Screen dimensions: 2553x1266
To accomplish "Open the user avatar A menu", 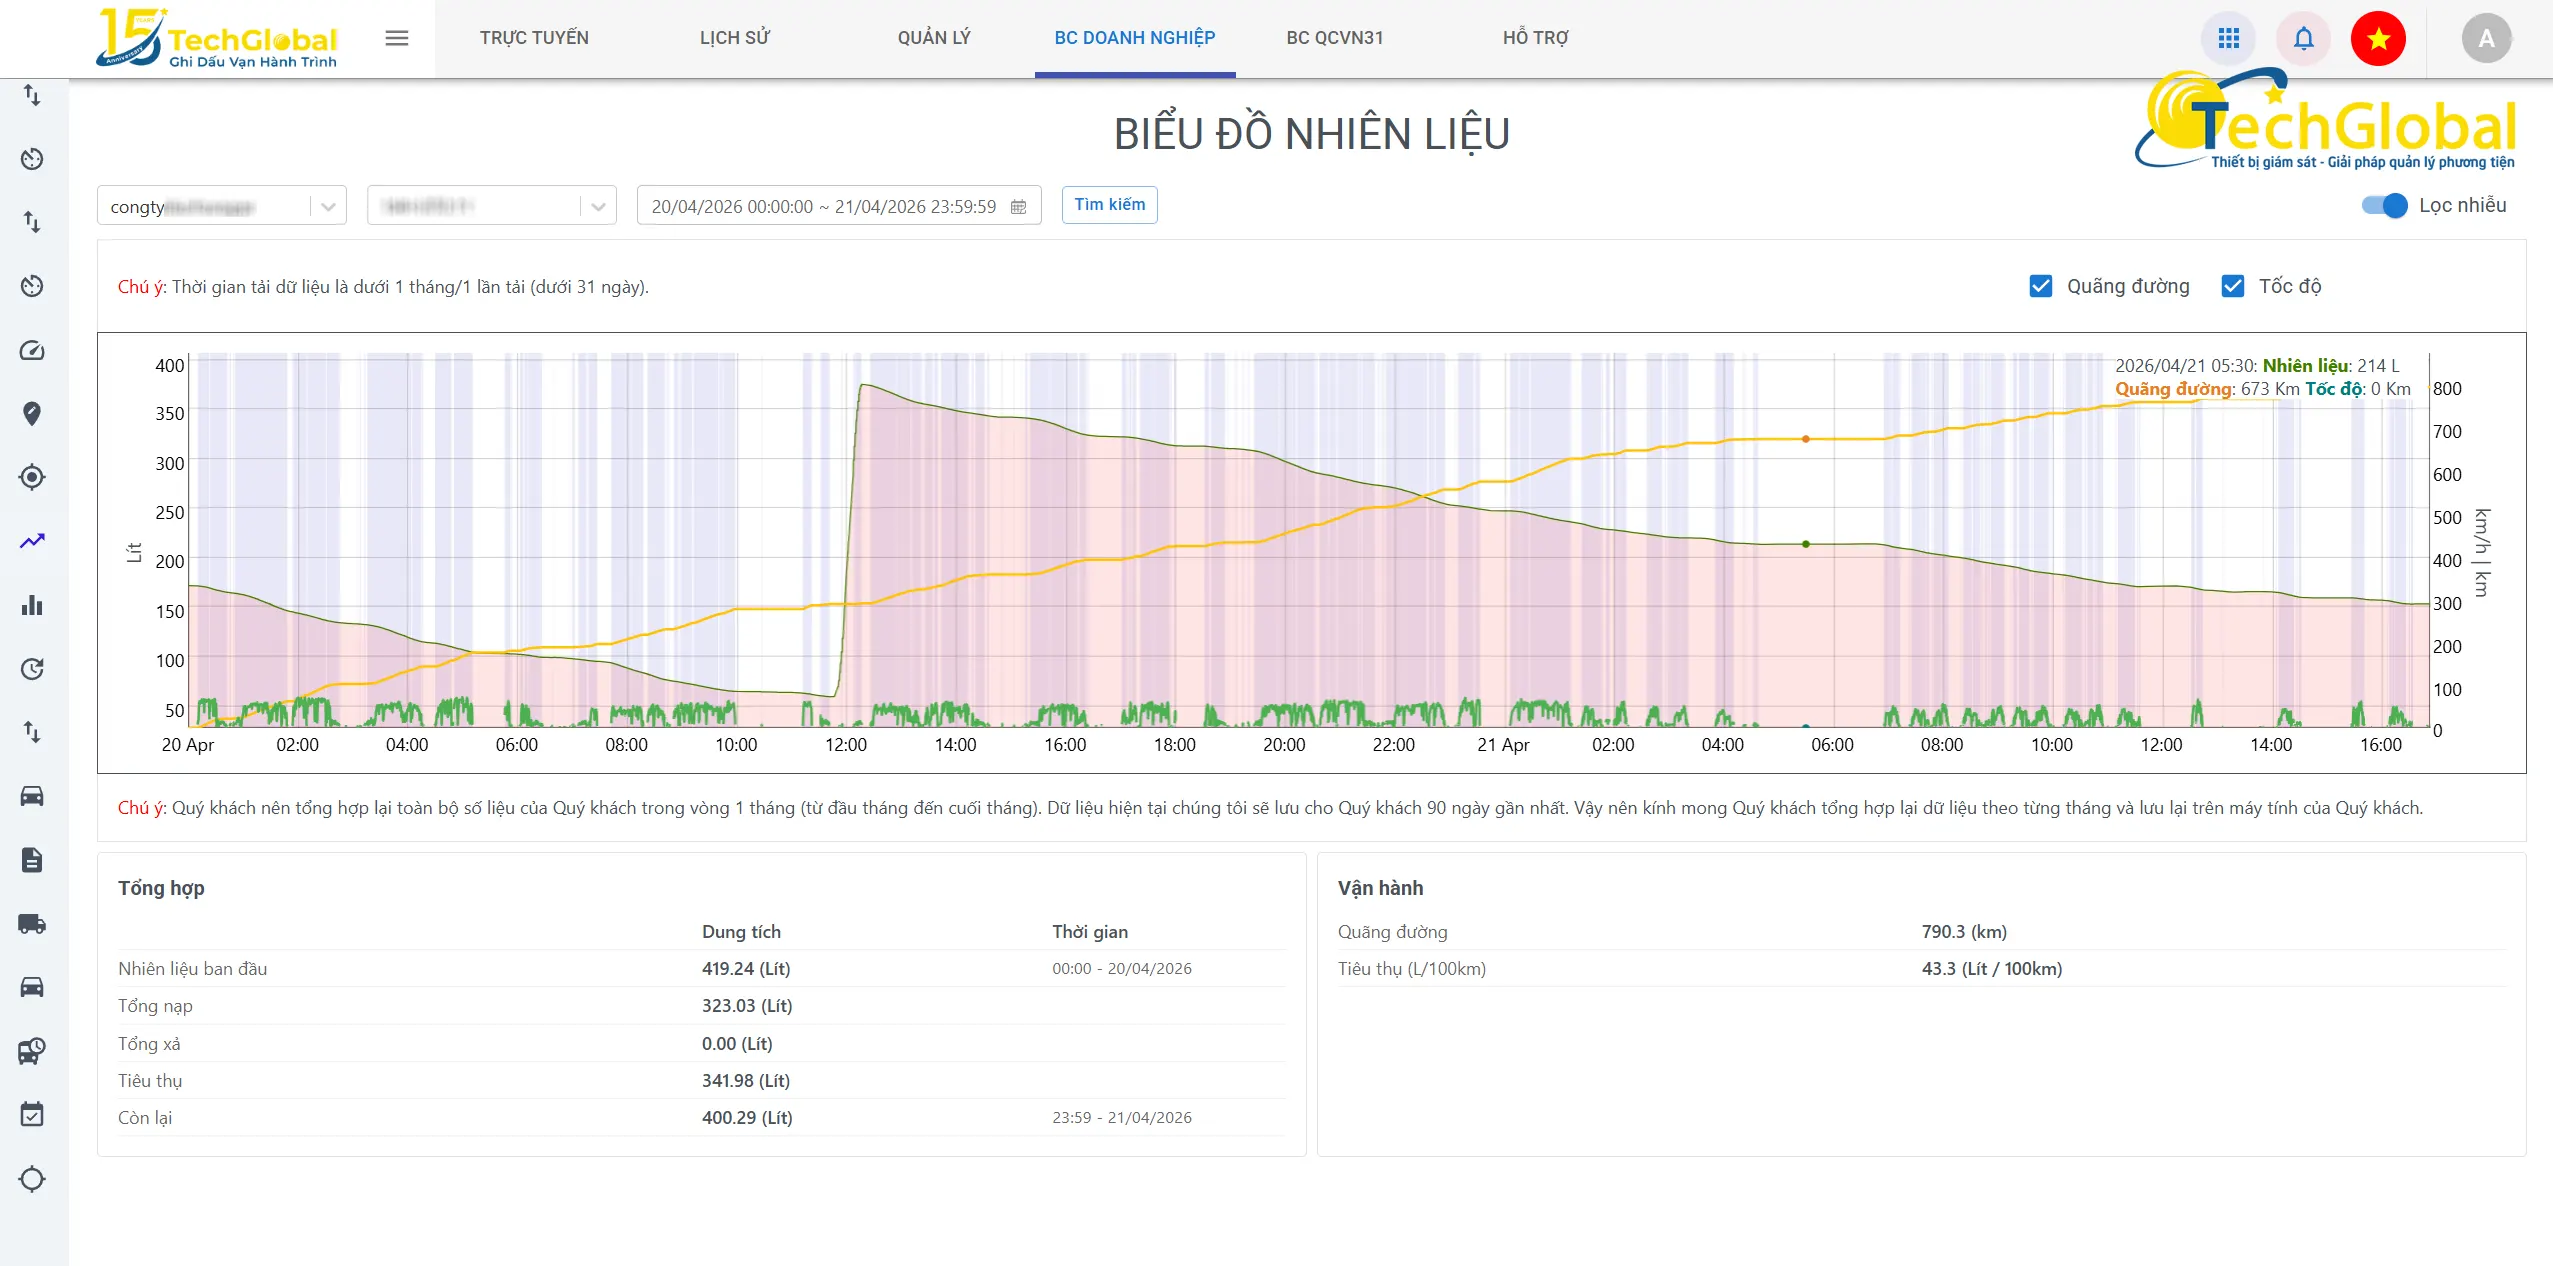I will click(2485, 38).
